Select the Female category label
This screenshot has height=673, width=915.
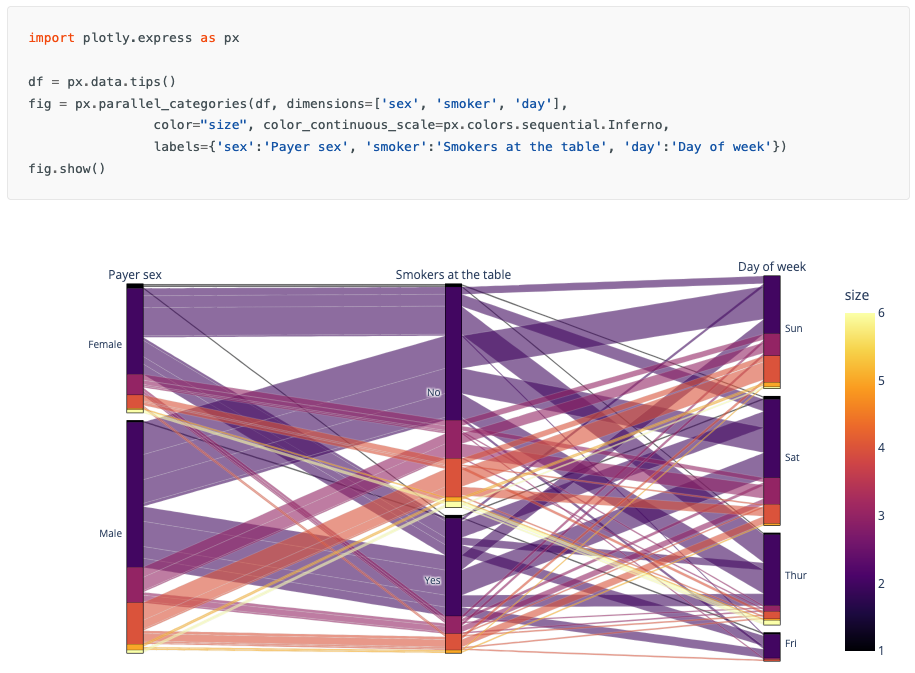(105, 345)
